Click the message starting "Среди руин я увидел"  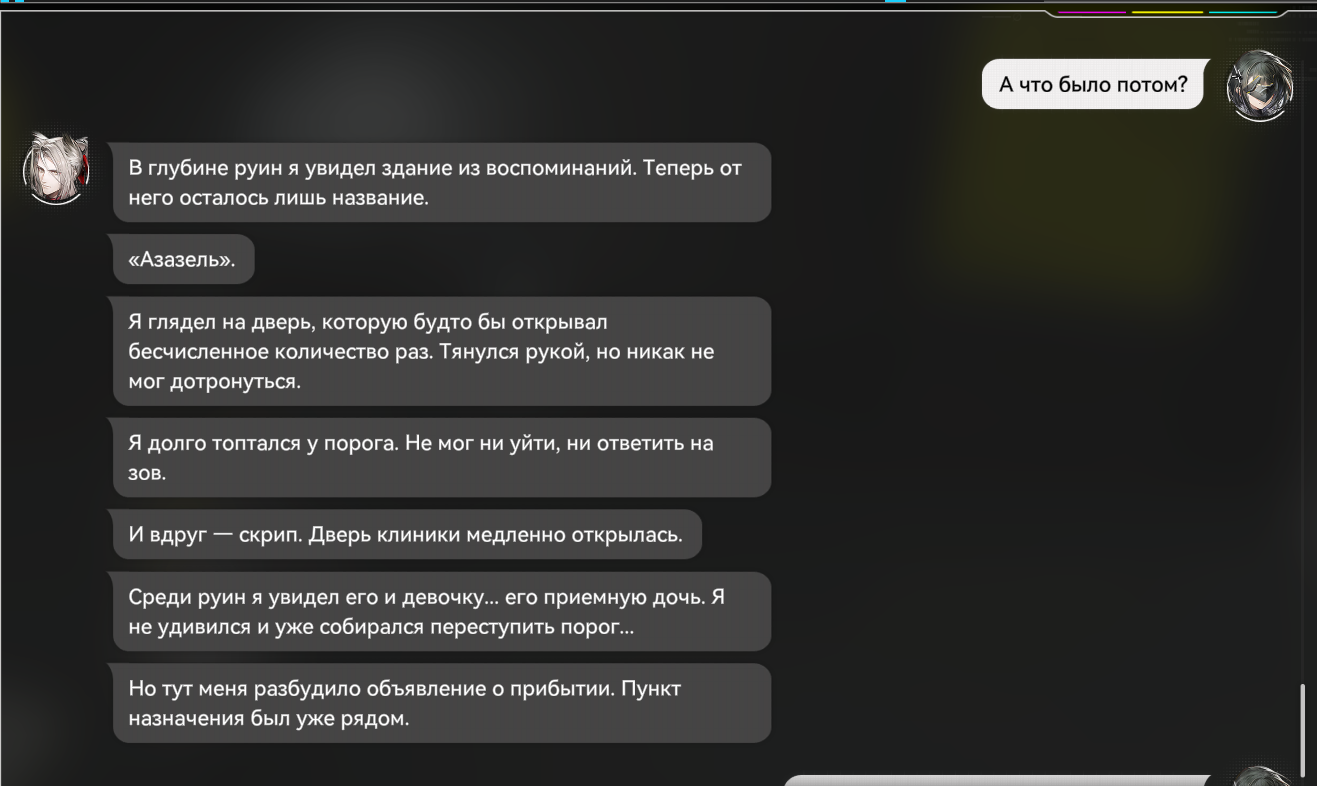click(x=442, y=612)
